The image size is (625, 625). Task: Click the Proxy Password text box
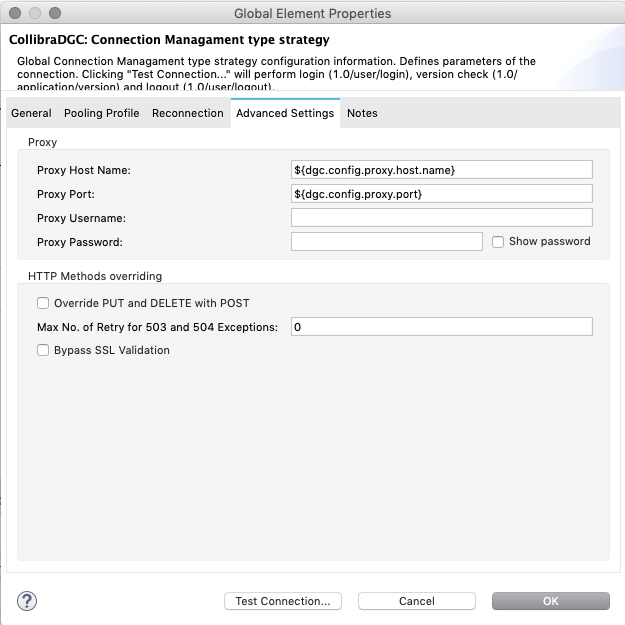click(x=386, y=242)
